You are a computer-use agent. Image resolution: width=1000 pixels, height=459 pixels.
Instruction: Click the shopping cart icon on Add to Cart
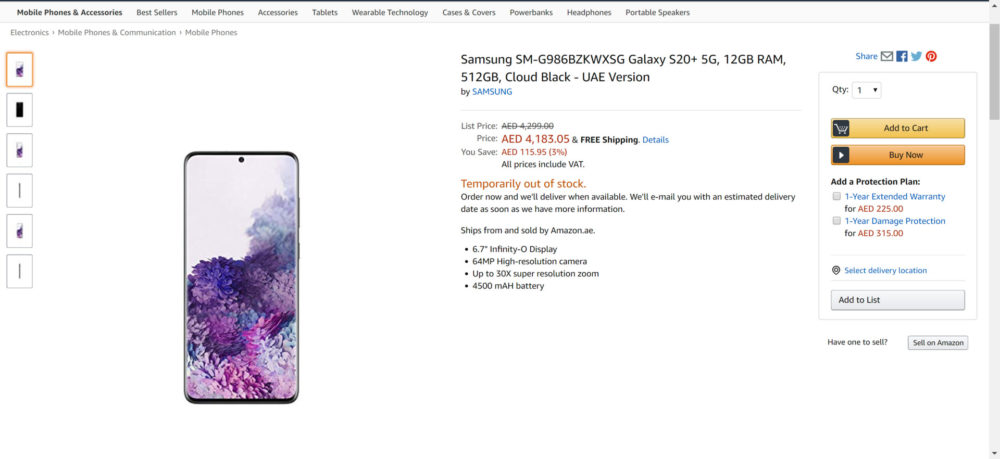(x=842, y=128)
